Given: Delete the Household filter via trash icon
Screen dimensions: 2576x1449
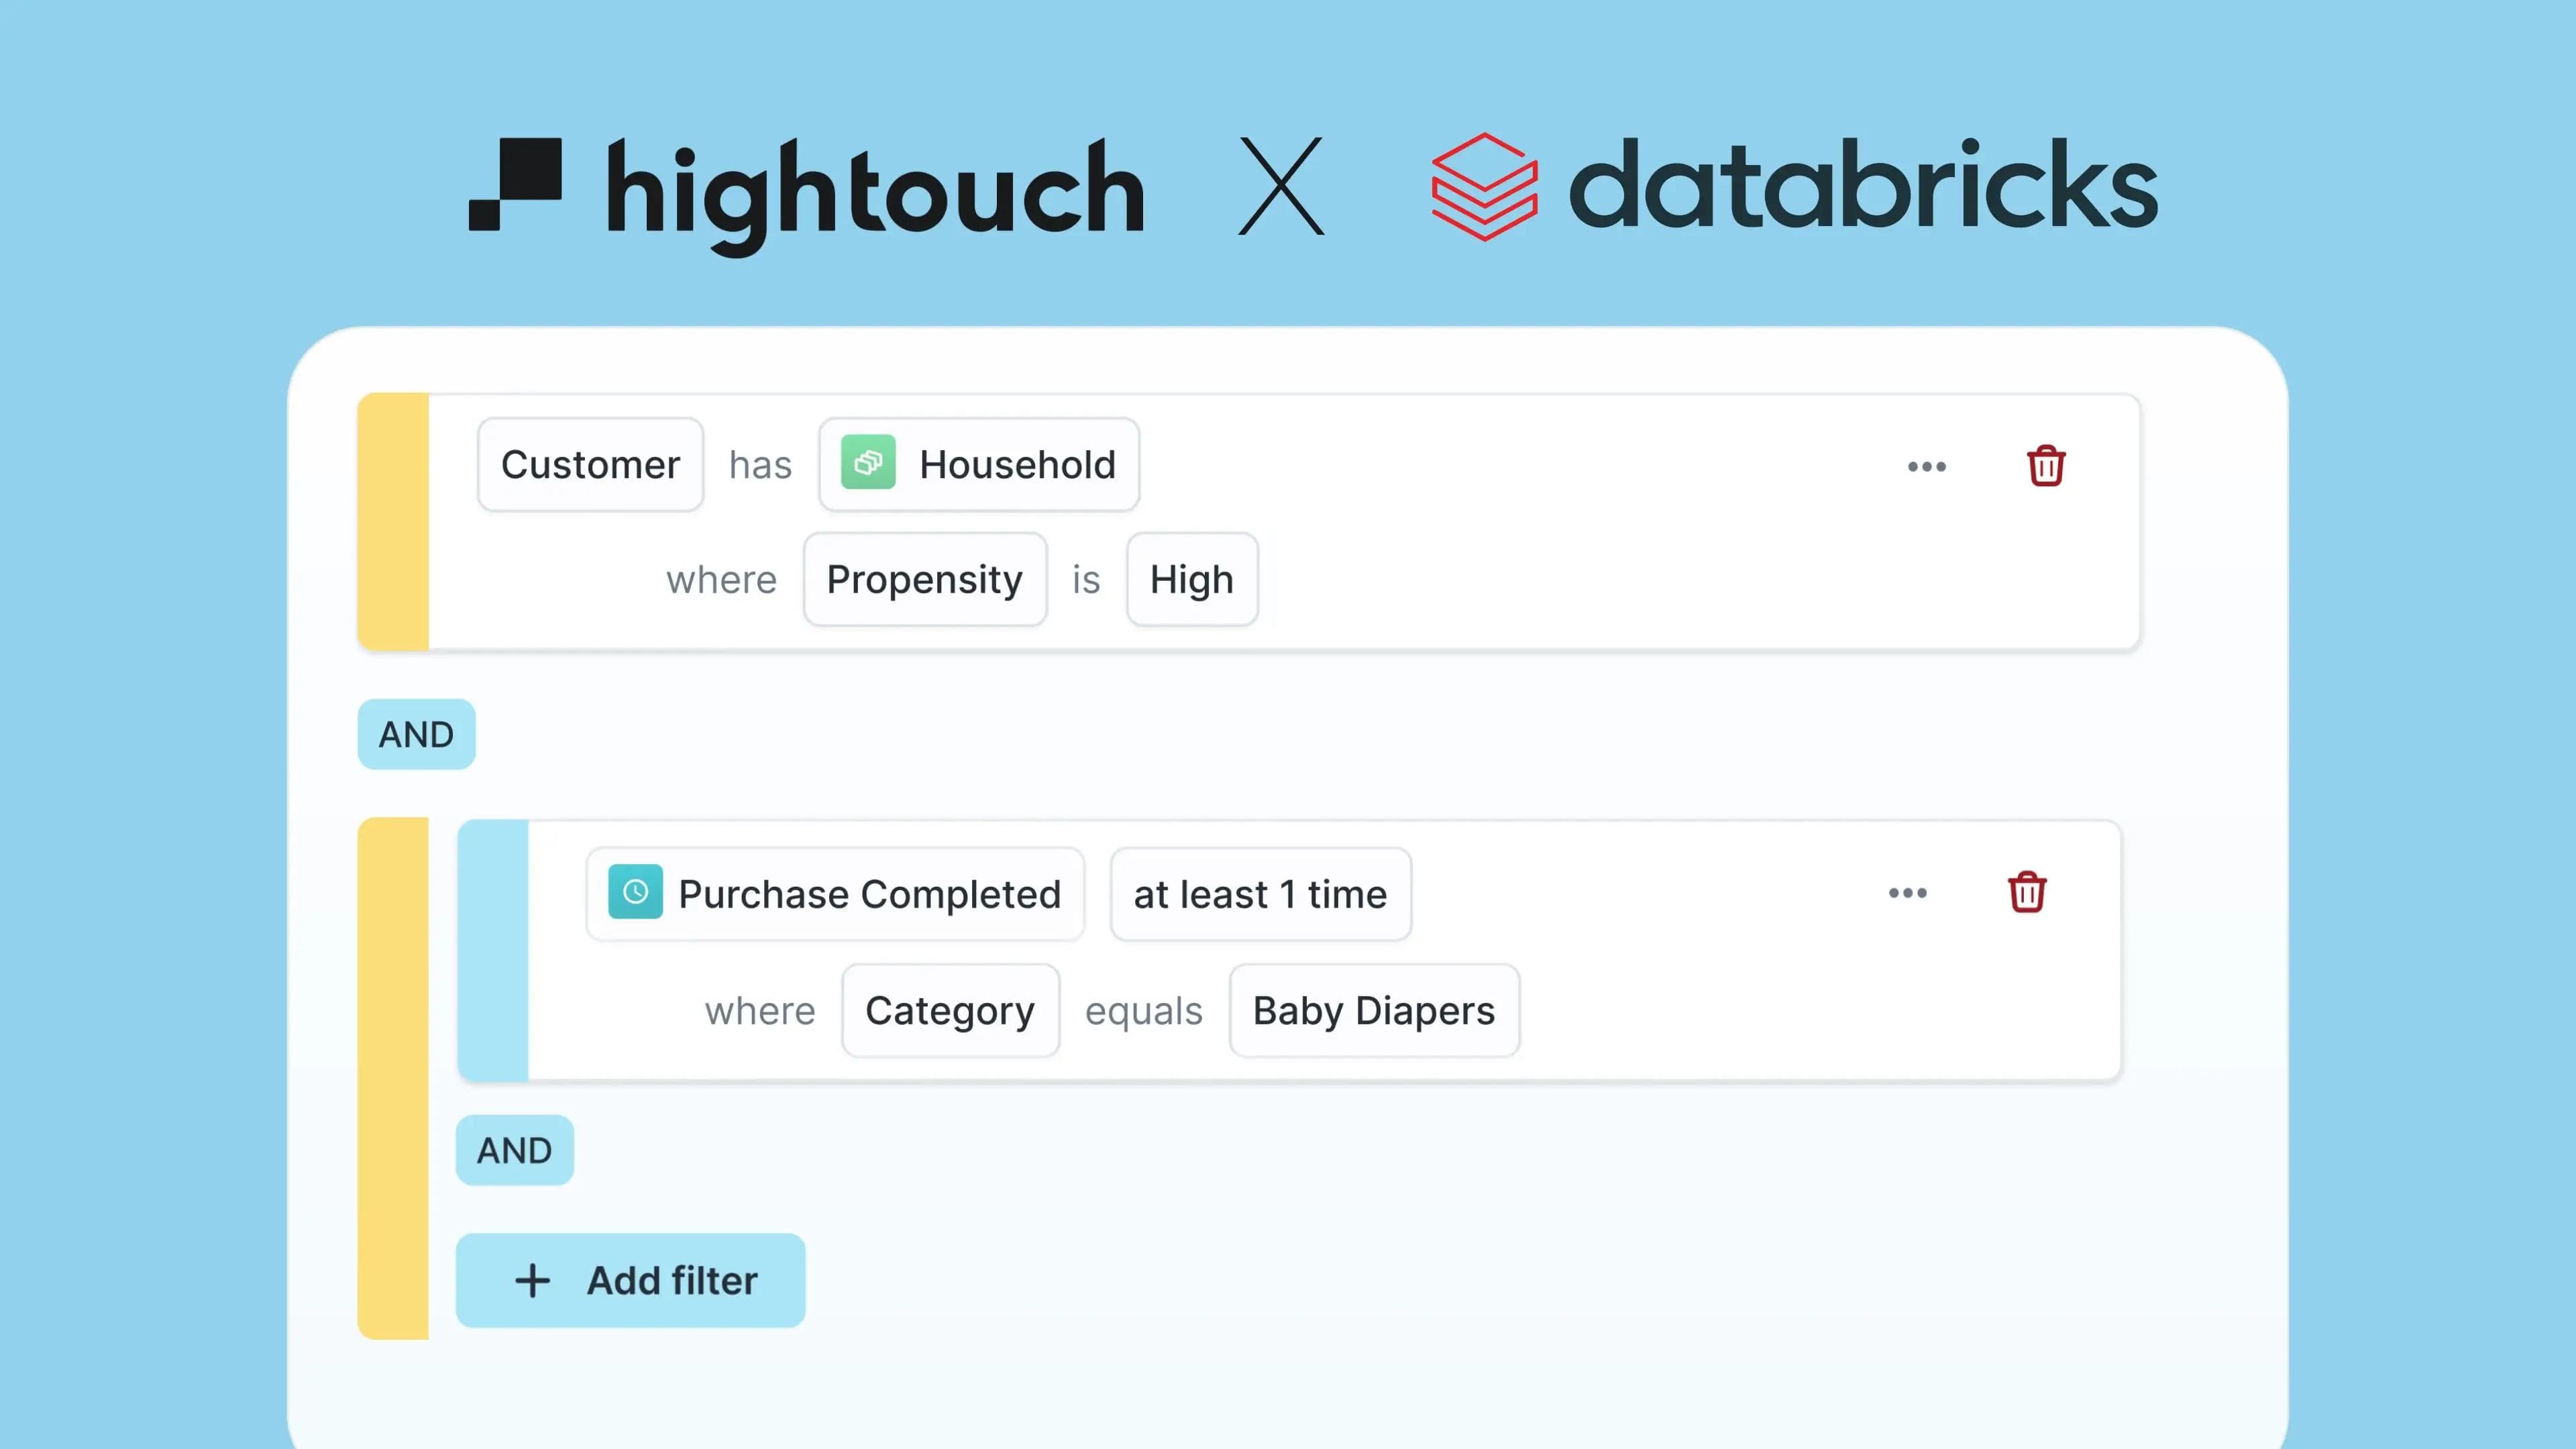Looking at the screenshot, I should 2045,466.
